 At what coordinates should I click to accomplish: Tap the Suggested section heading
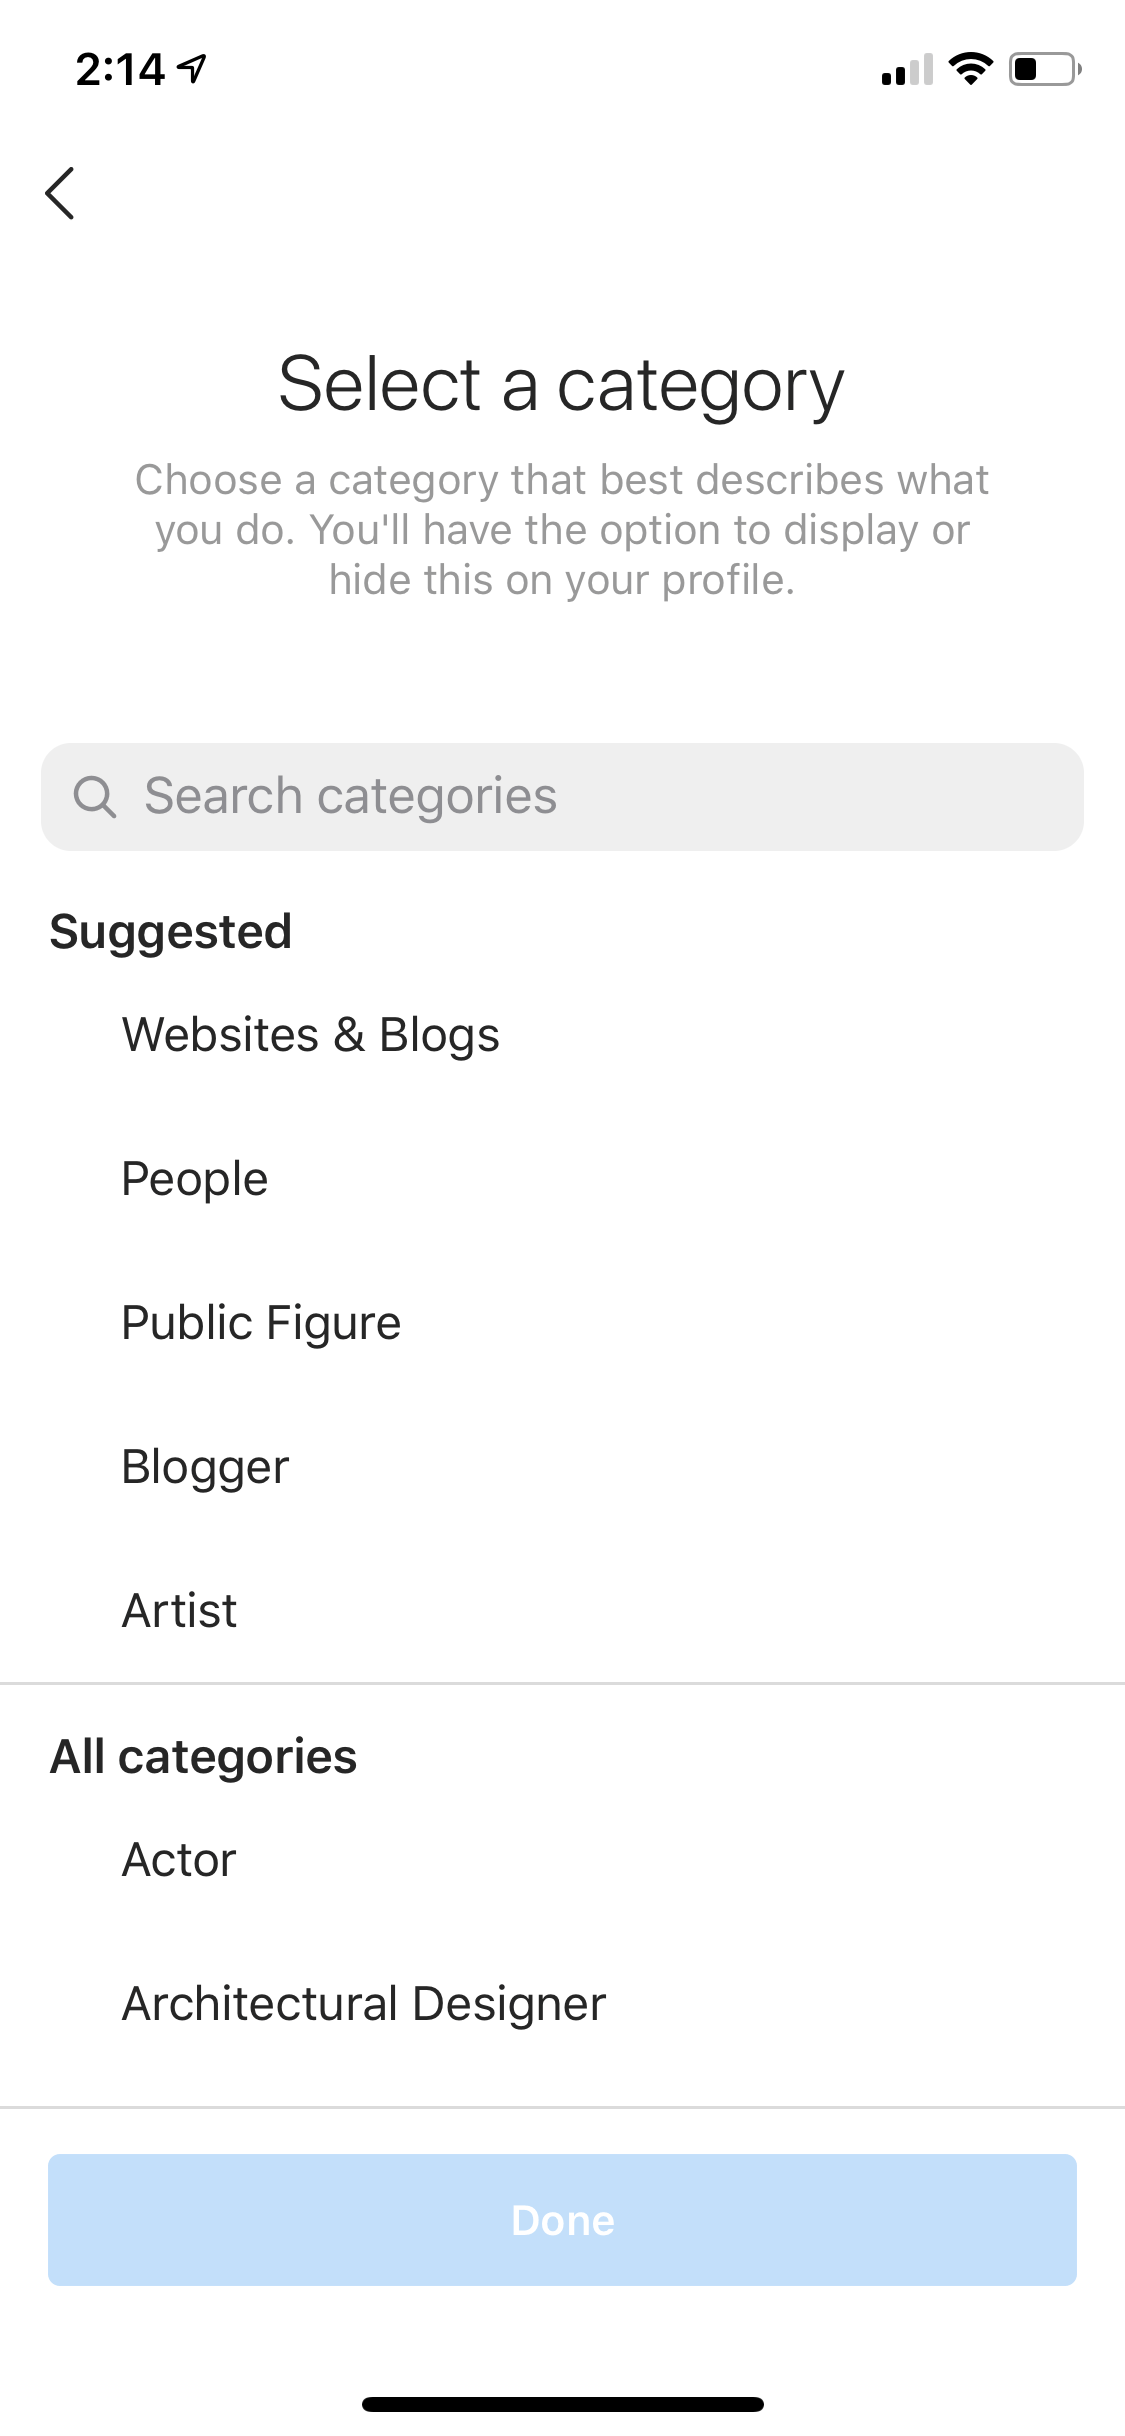(171, 932)
